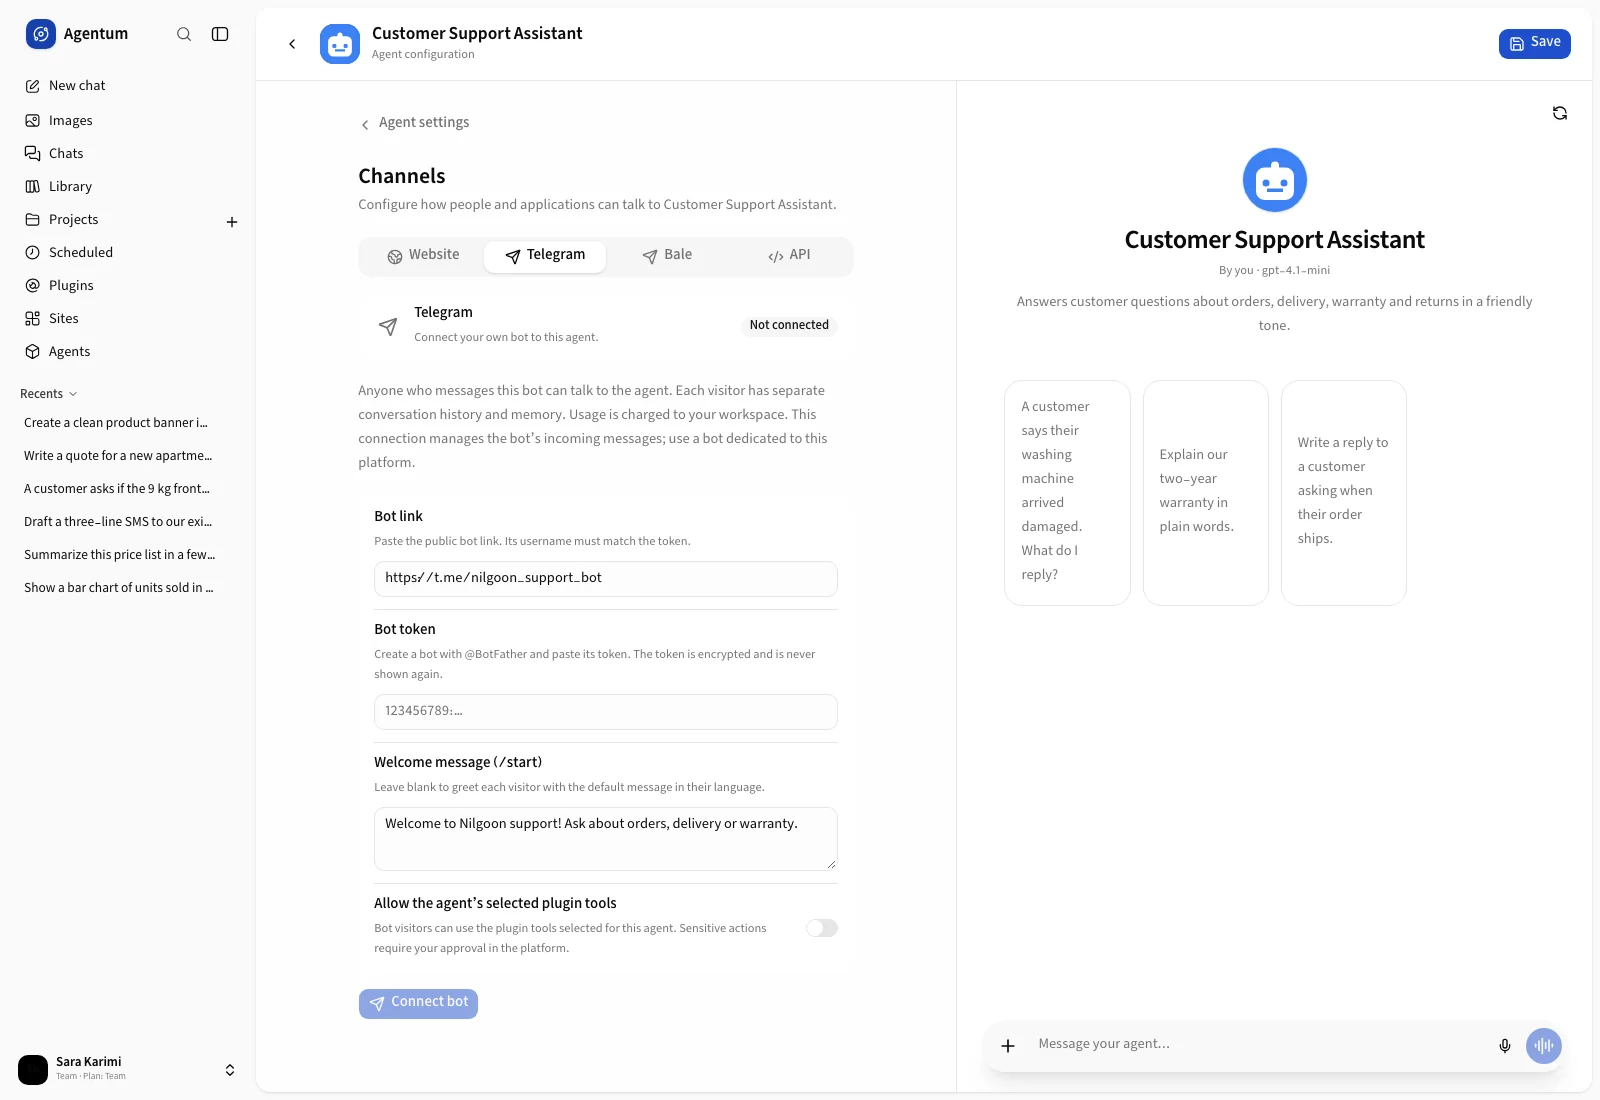Select the Telegram channel tab

tap(545, 256)
